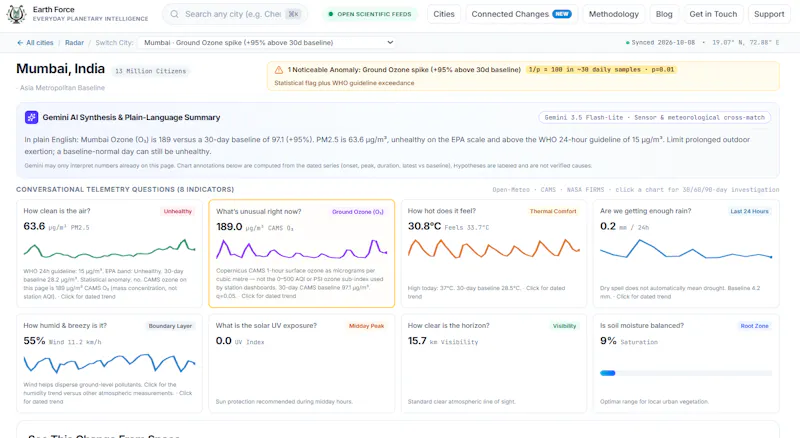Screen dimensions: 800x438
Task: Open the temperature trend chart
Action: (493, 248)
